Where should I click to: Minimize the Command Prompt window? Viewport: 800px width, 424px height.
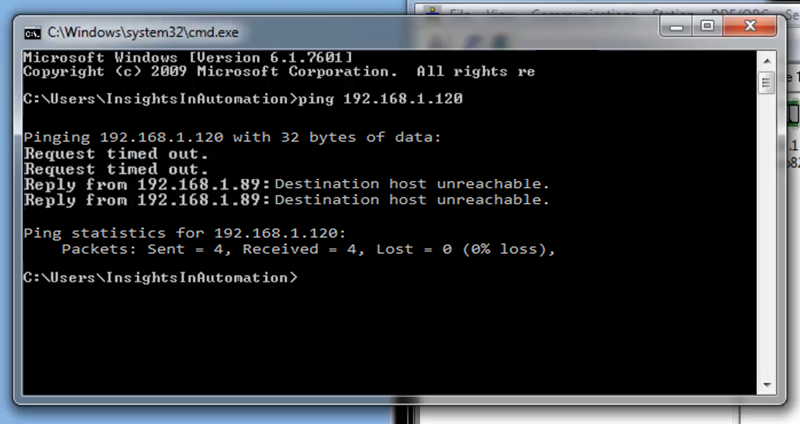(x=677, y=26)
